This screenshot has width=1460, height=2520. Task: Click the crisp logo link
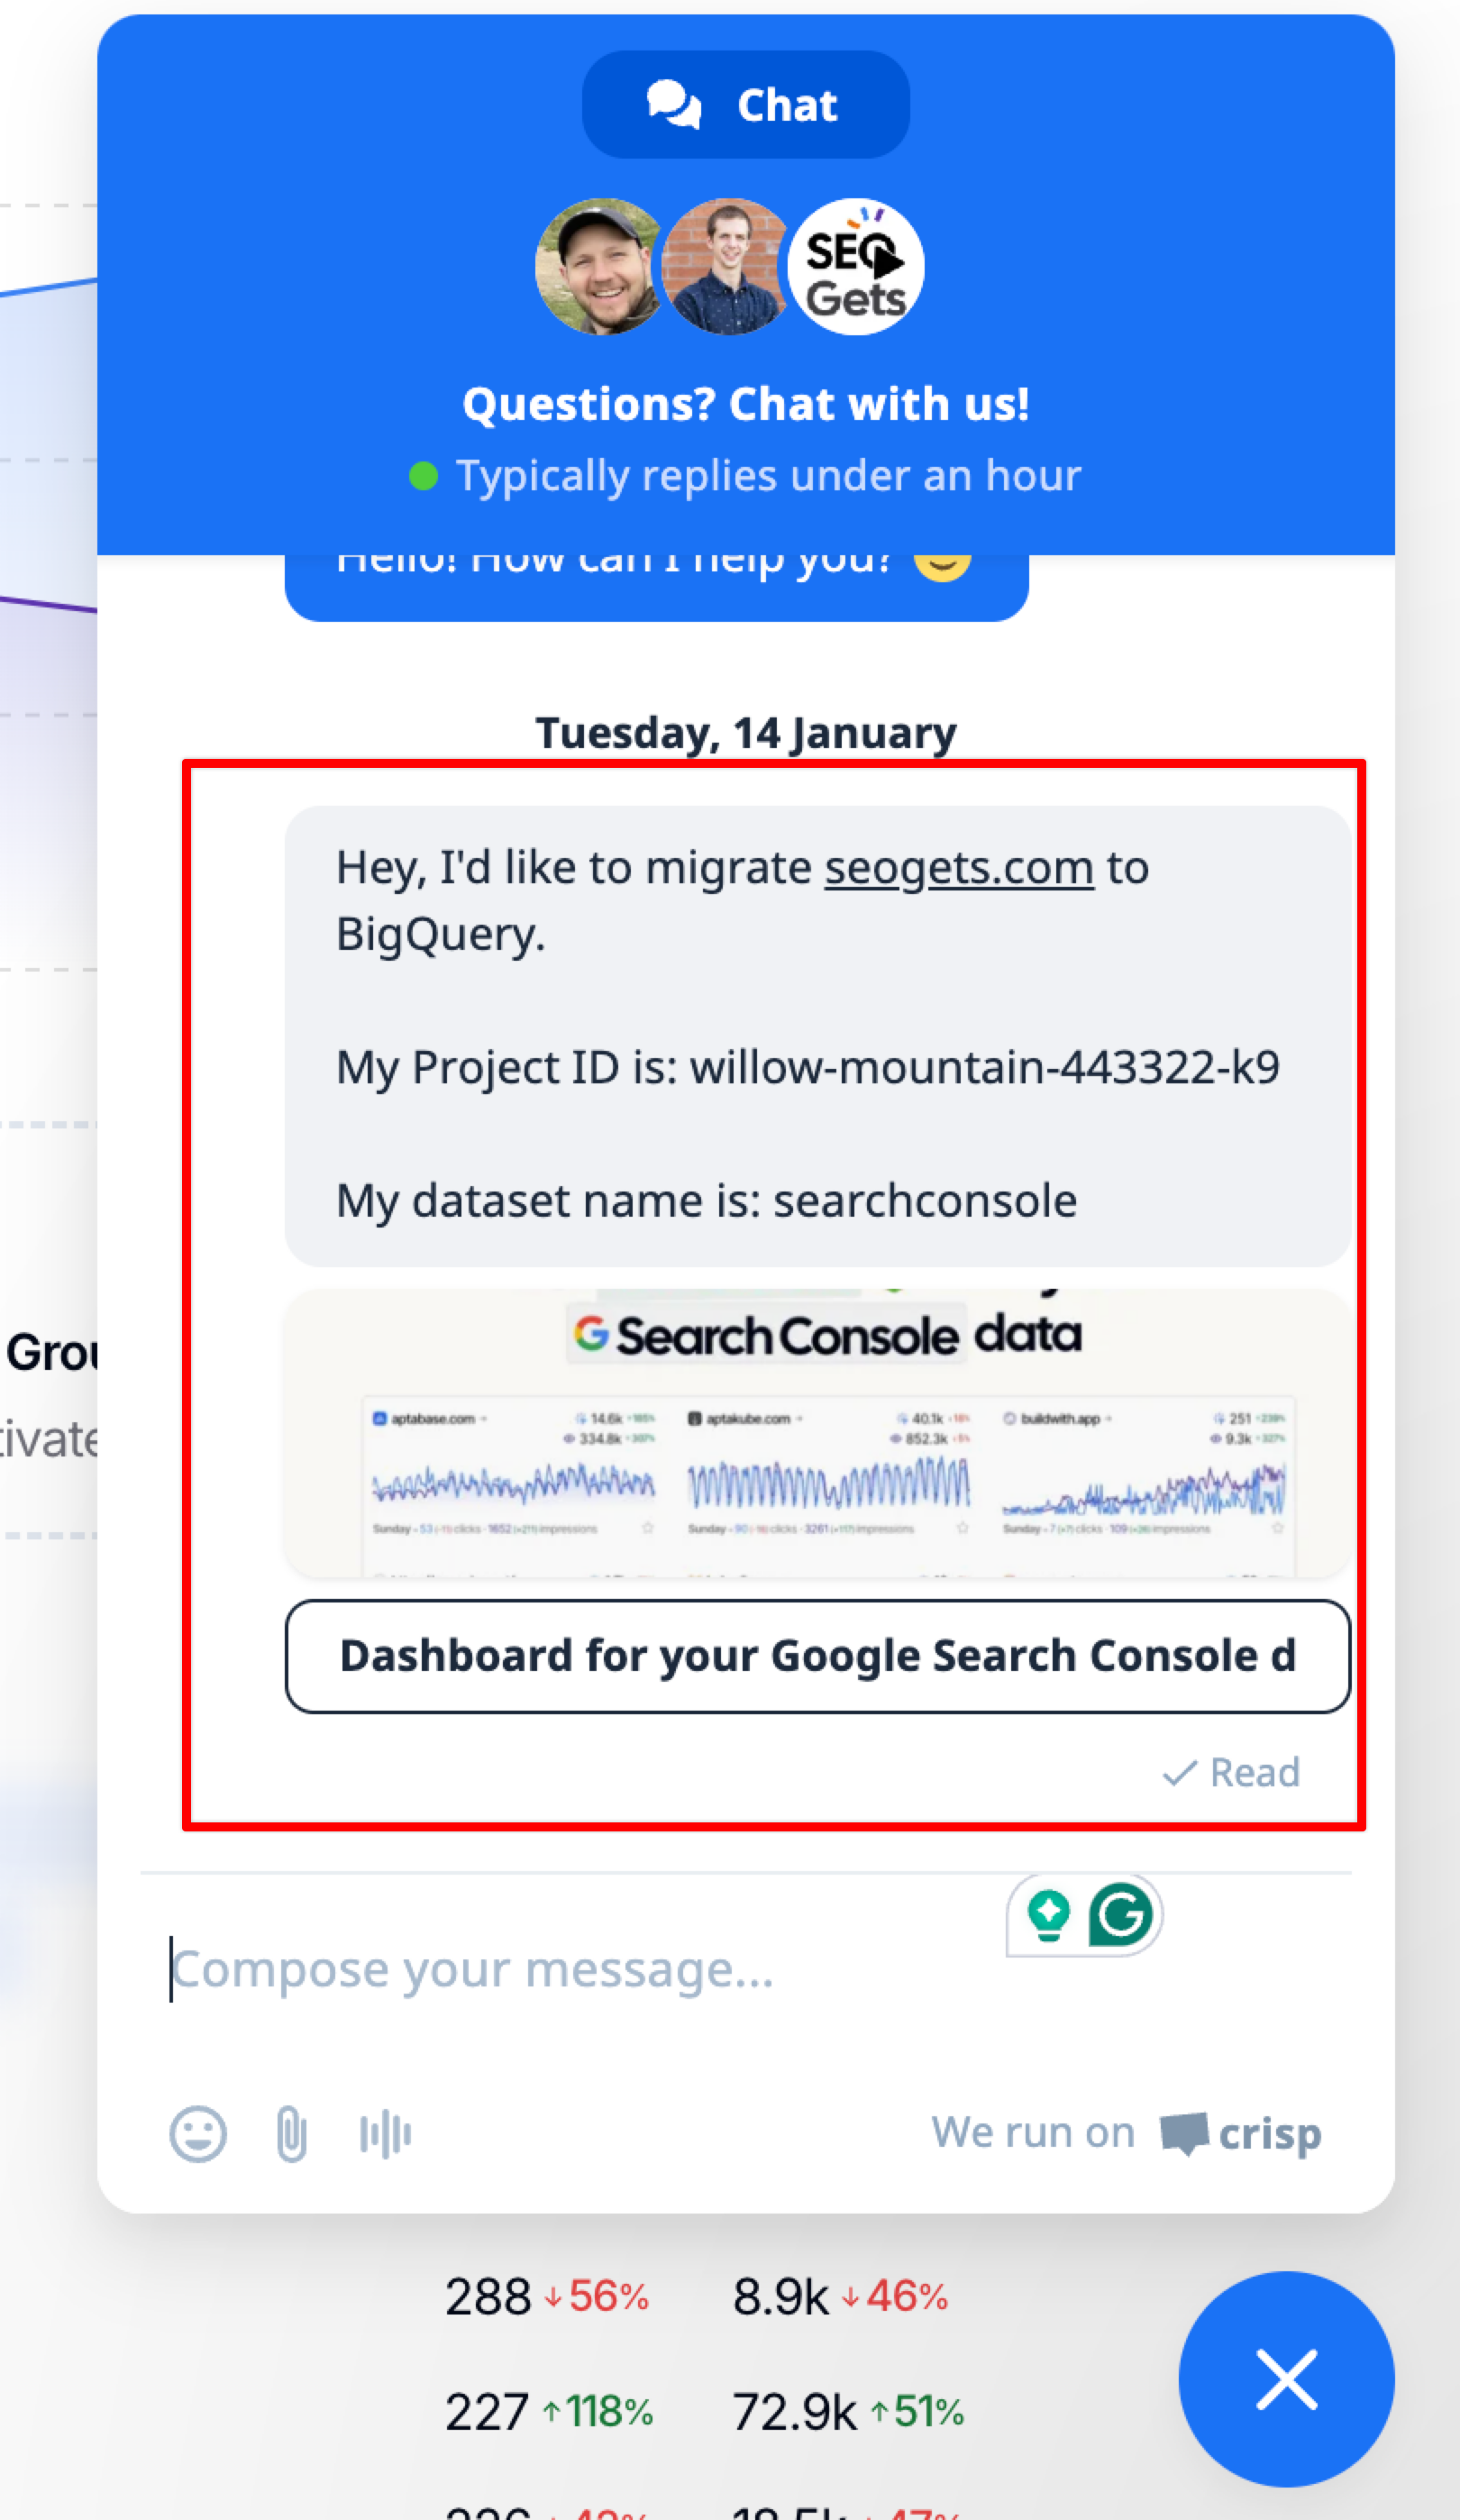(x=1242, y=2134)
